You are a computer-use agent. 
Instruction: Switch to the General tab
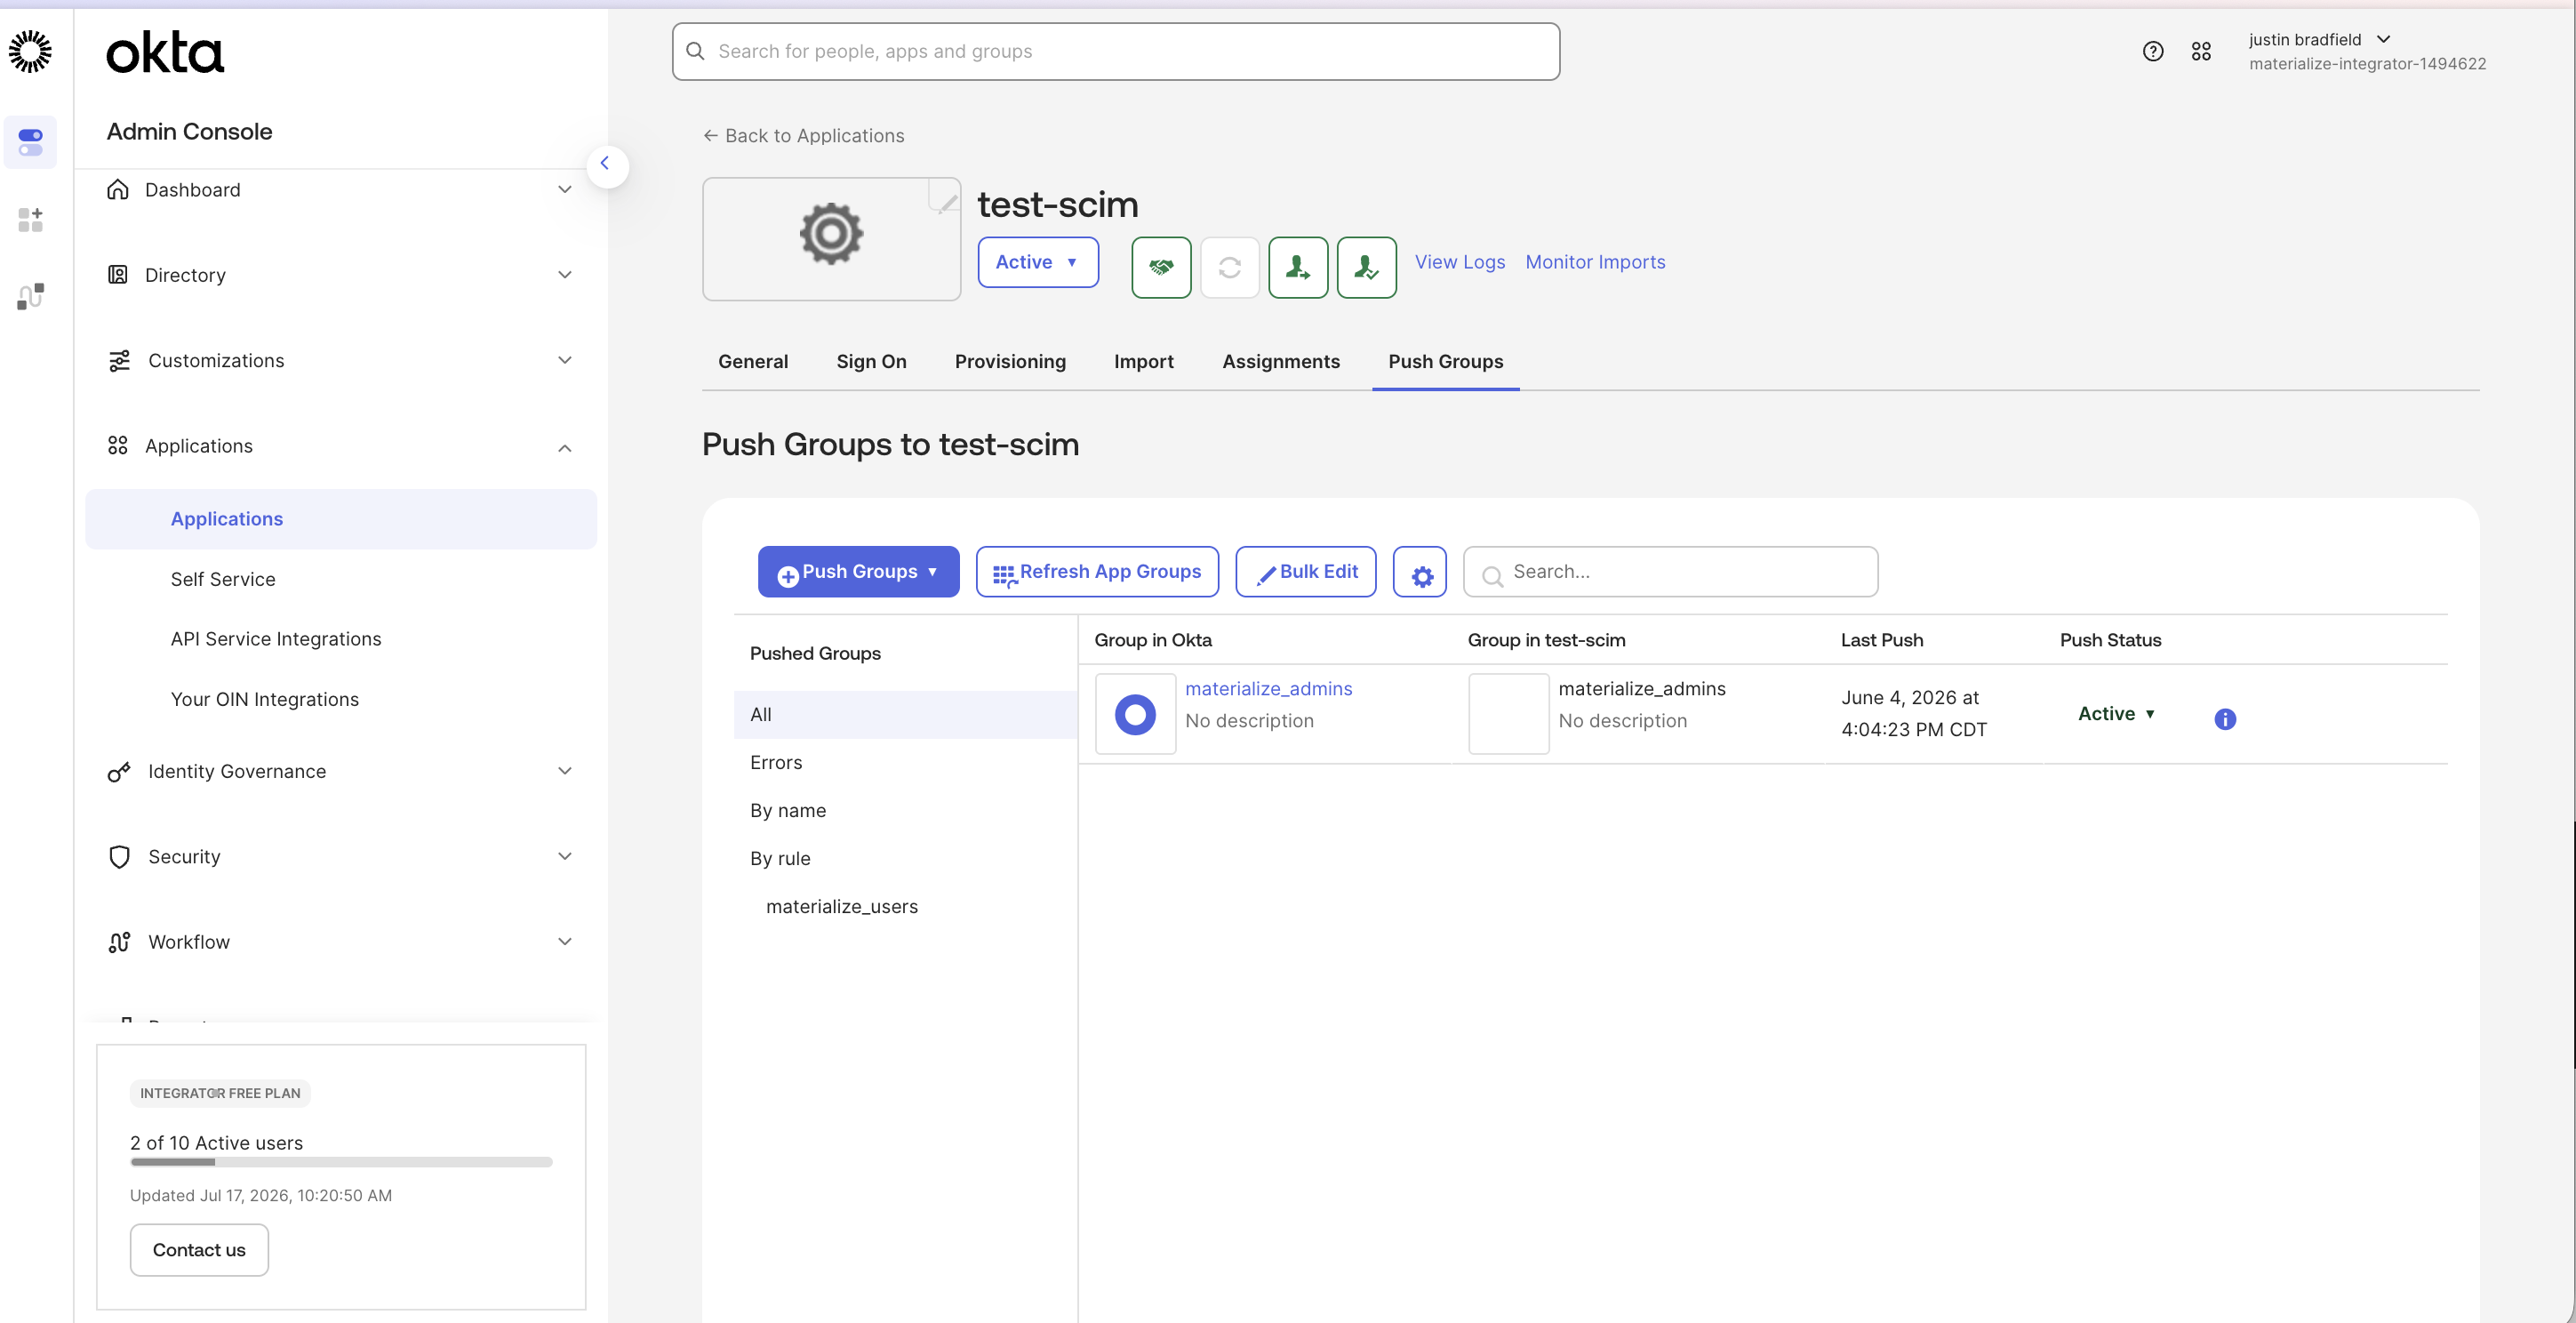(752, 362)
